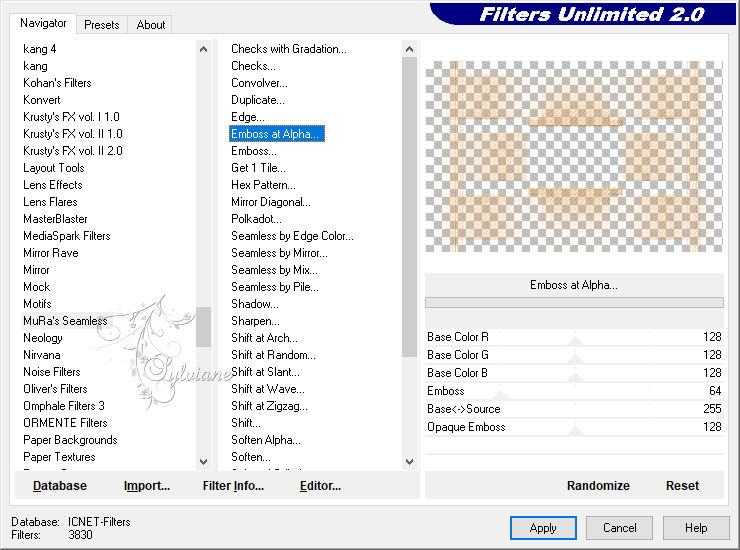This screenshot has height=550, width=740.
Task: Adjust the Emboss slider
Action: coord(574,391)
